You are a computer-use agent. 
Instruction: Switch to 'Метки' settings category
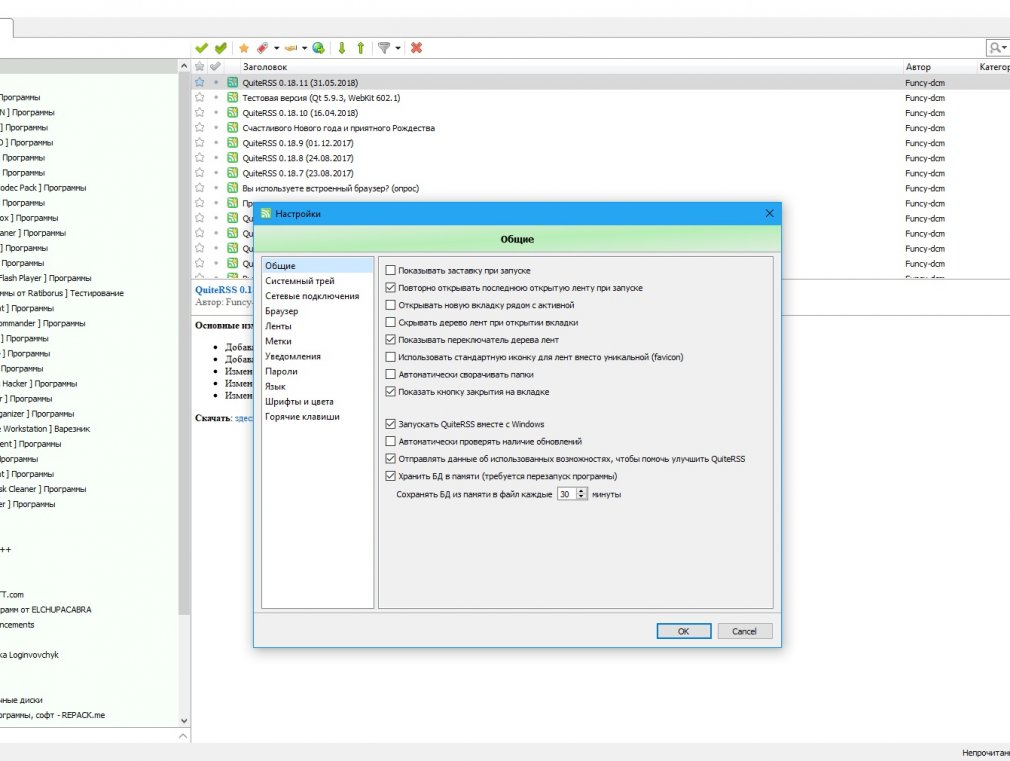pos(278,341)
